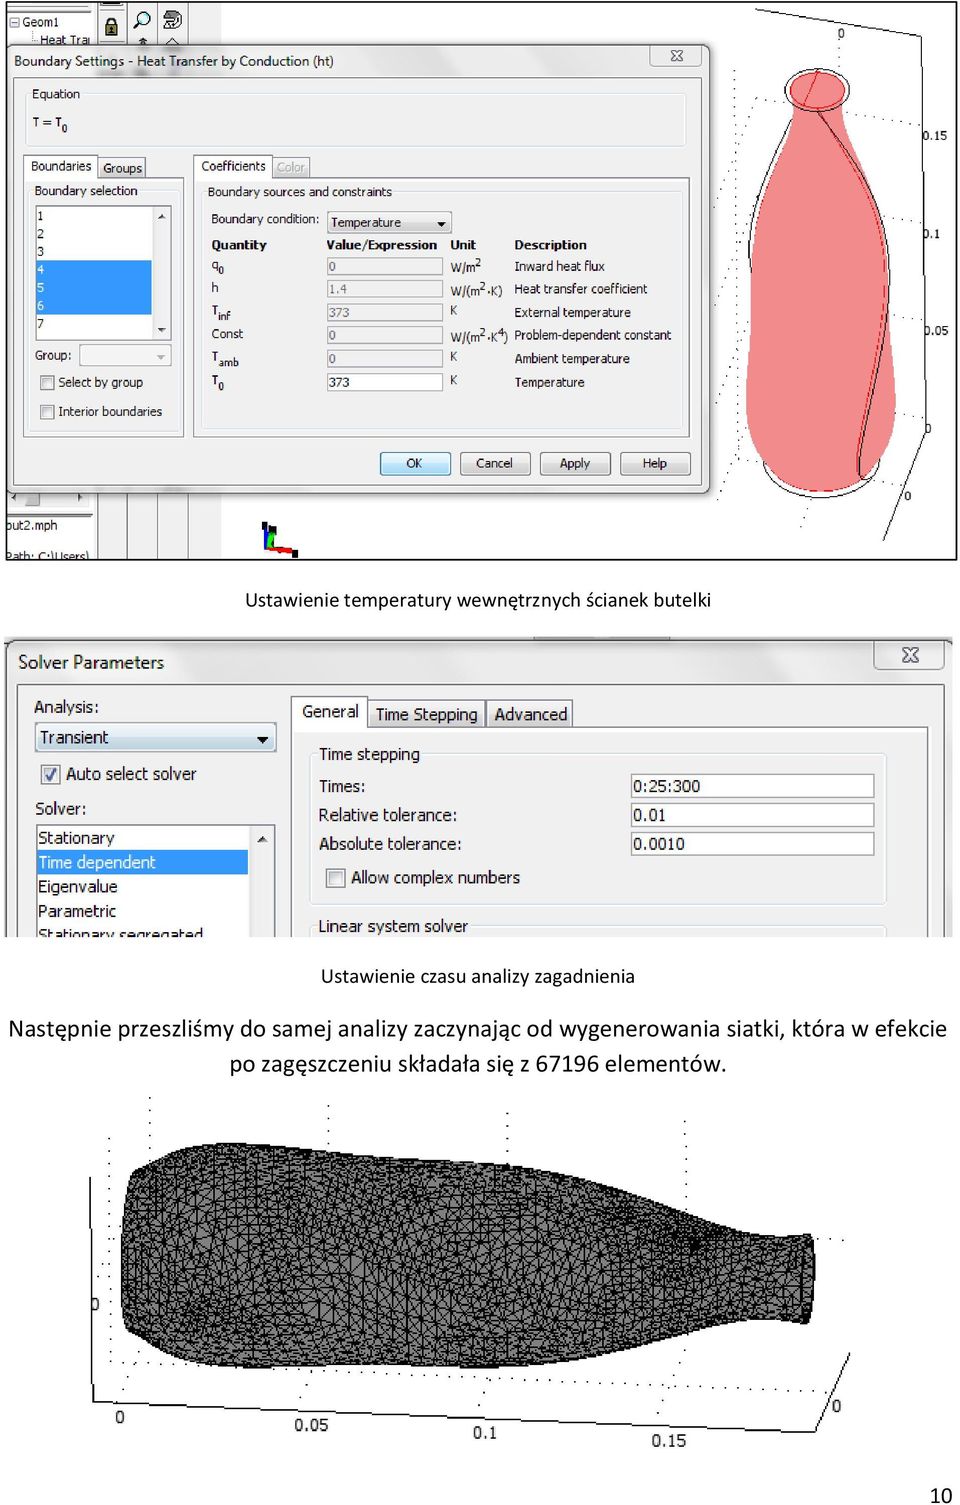960x1505 pixels.
Task: Open the Group dropdown
Action: tap(126, 356)
